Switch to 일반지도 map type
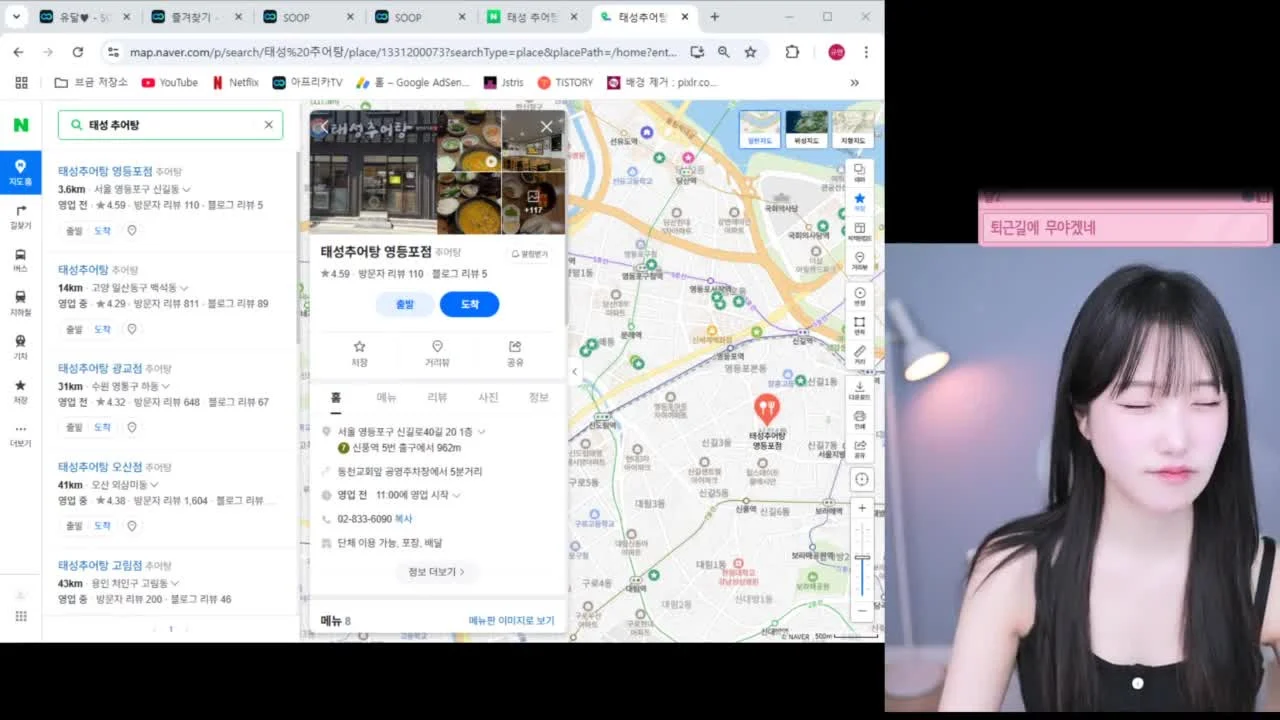This screenshot has height=720, width=1280. [x=760, y=129]
